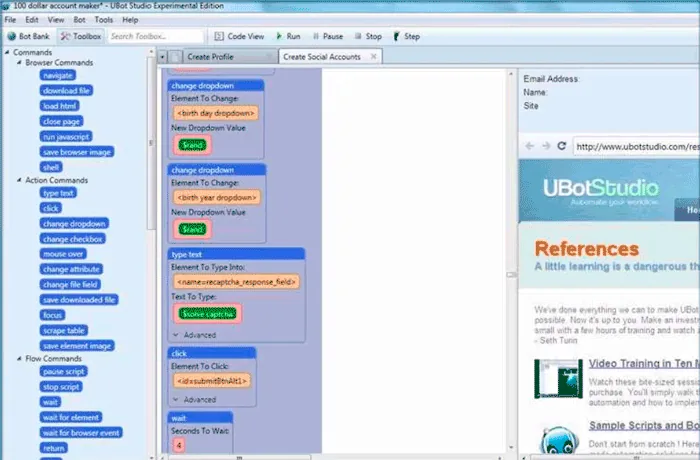The width and height of the screenshot is (700, 460).
Task: Collapse the Action Commands group
Action: coord(19,180)
